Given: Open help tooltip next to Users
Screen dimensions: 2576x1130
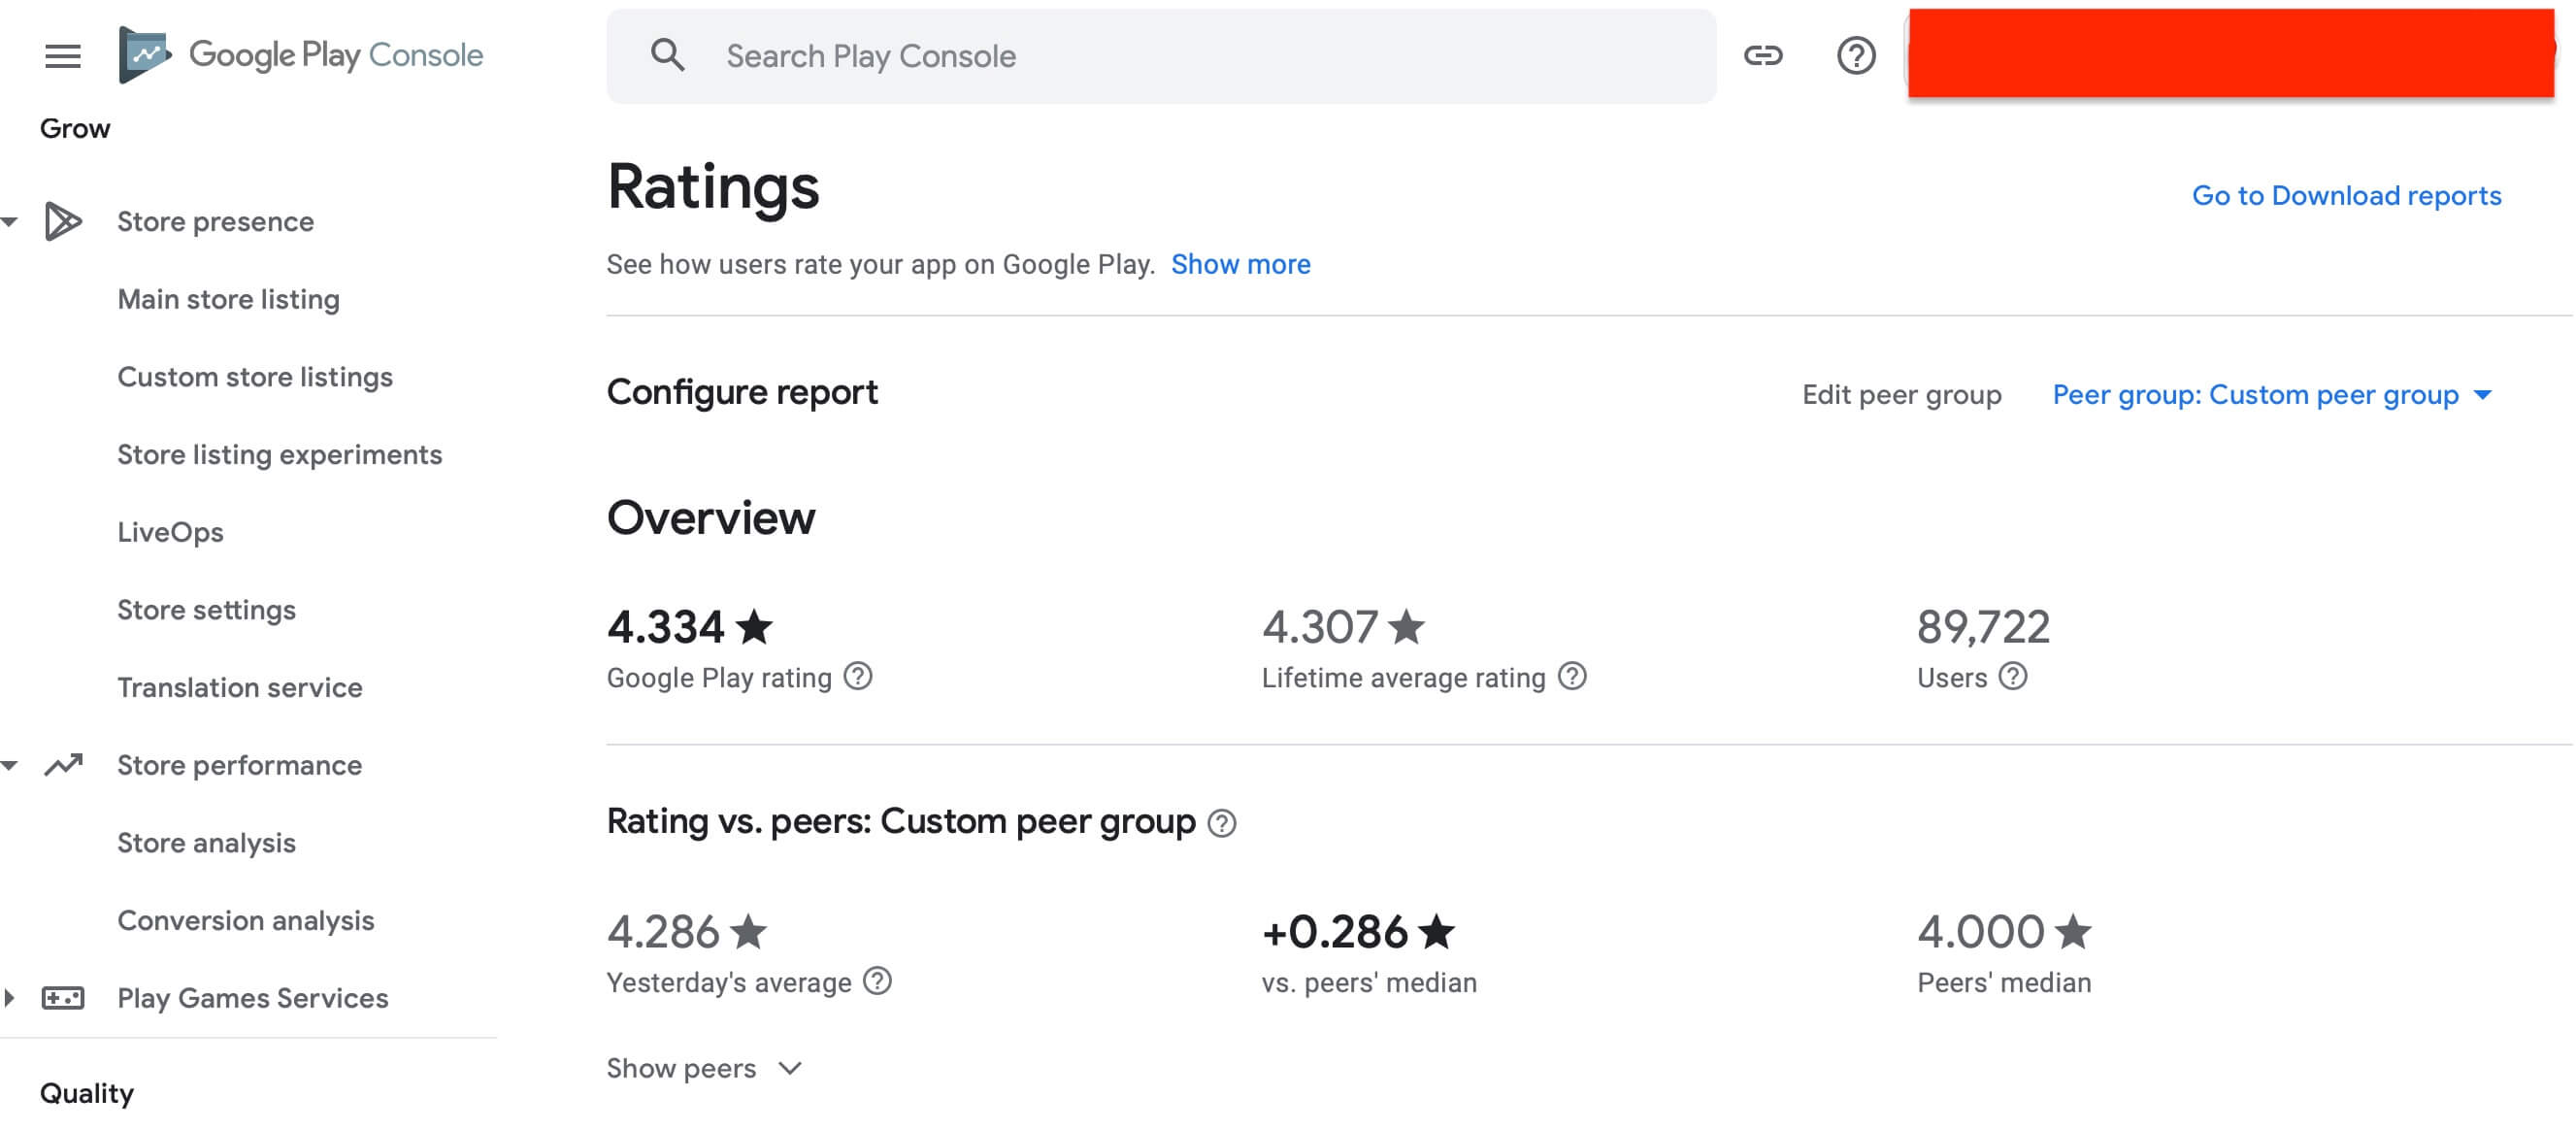Looking at the screenshot, I should pos(2012,677).
